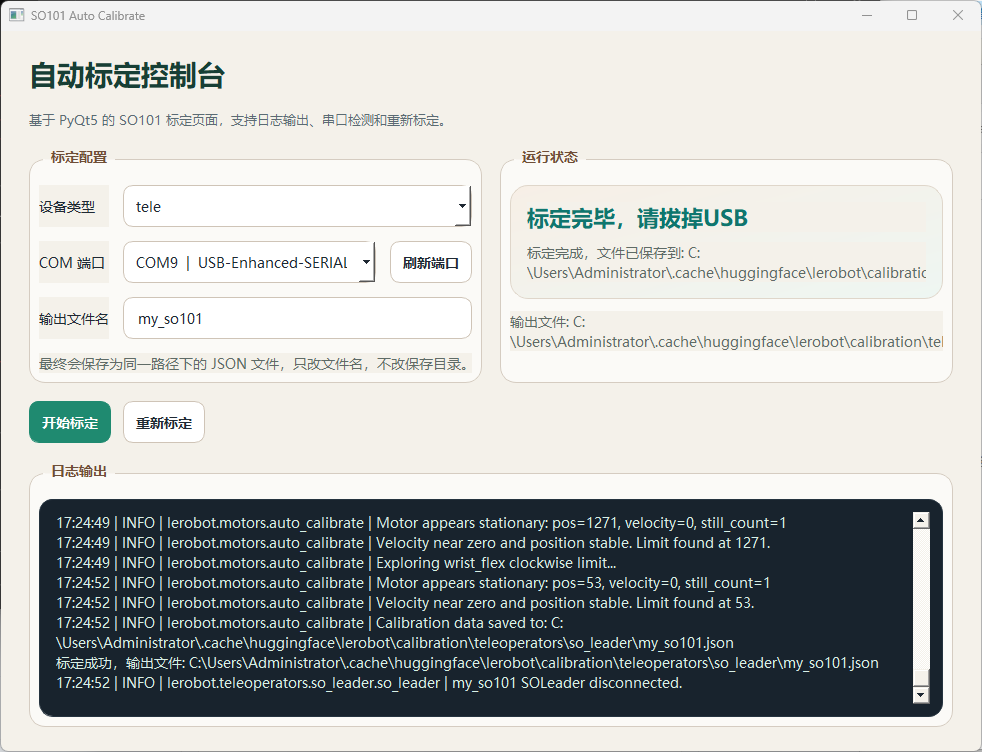Close the SO101 Auto Calibrate window
982x752 pixels.
(958, 15)
